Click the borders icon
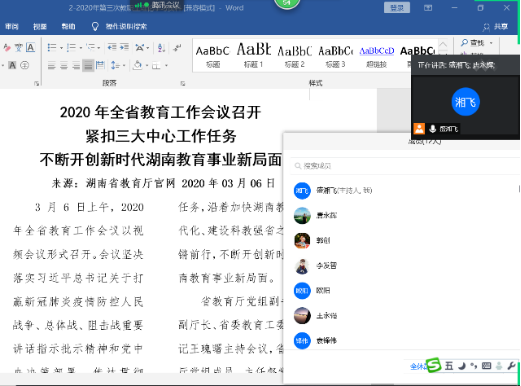The height and width of the screenshot is (386, 521). pyautogui.click(x=156, y=65)
